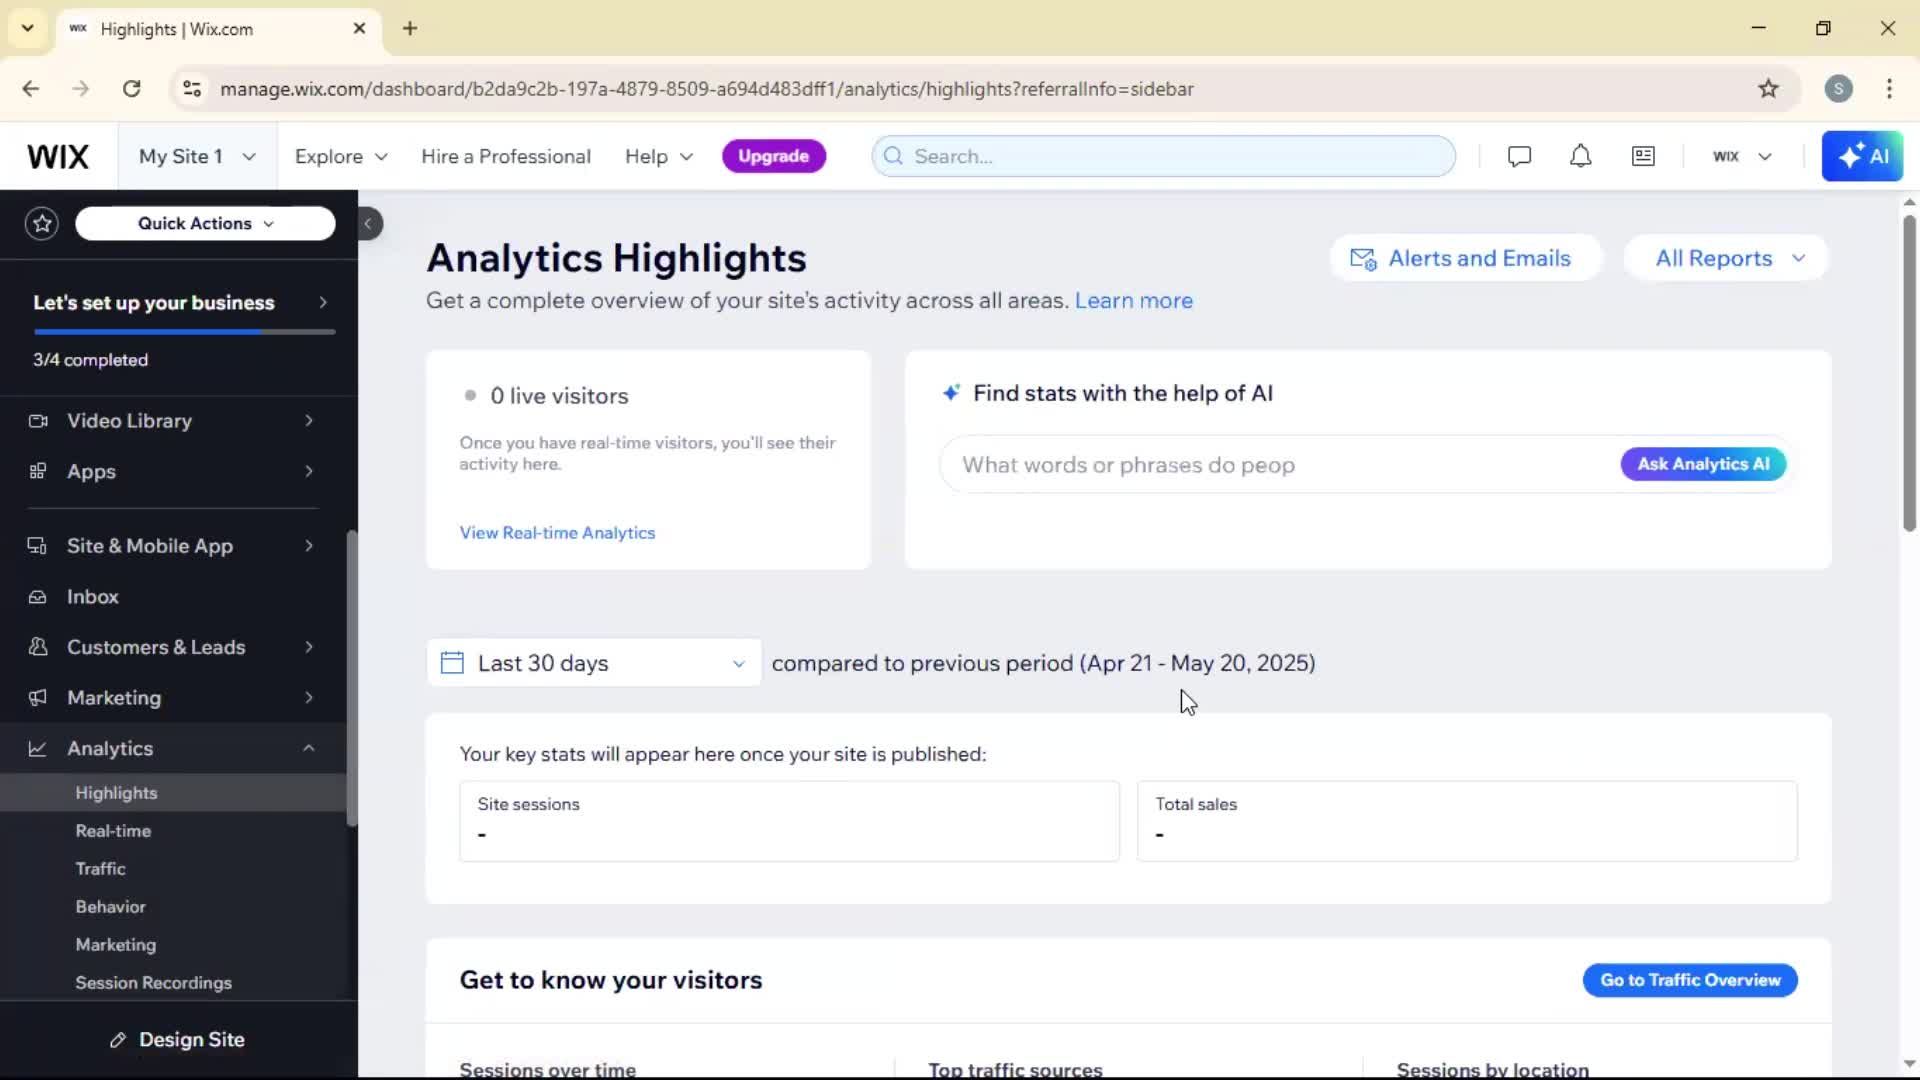The height and width of the screenshot is (1080, 1920).
Task: Expand Site & Mobile App chevron
Action: 309,546
